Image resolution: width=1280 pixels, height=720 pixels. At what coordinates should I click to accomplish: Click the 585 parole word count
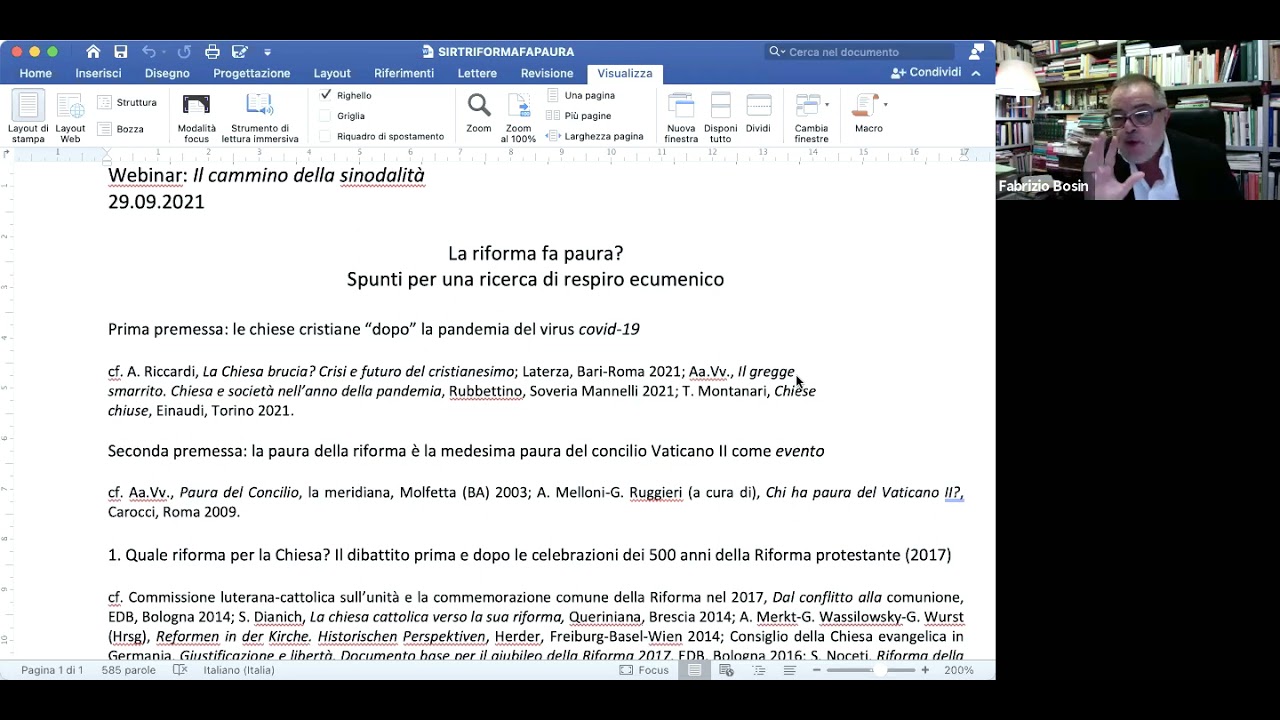[128, 670]
